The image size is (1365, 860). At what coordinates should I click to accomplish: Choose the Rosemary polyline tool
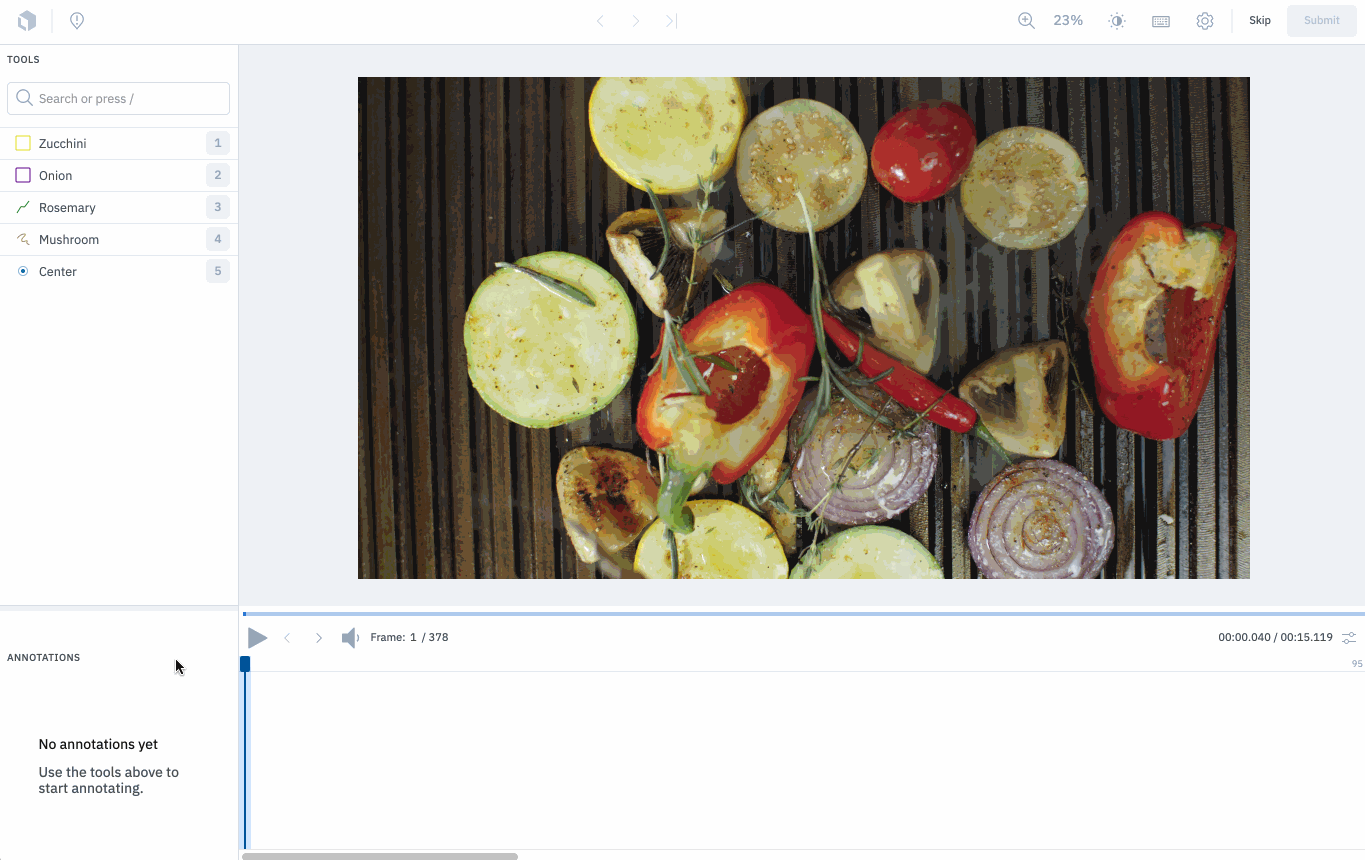[119, 208]
